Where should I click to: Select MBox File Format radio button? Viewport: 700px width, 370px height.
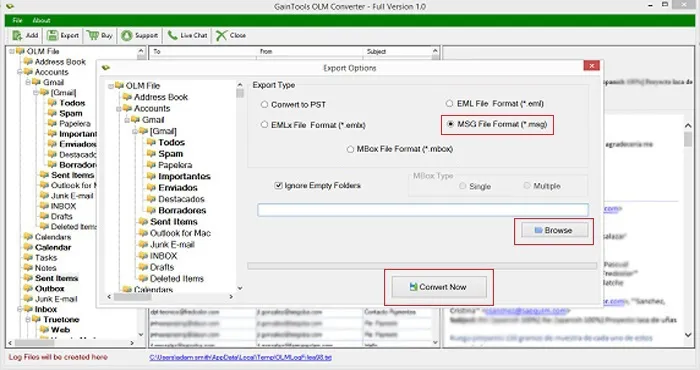coord(350,149)
